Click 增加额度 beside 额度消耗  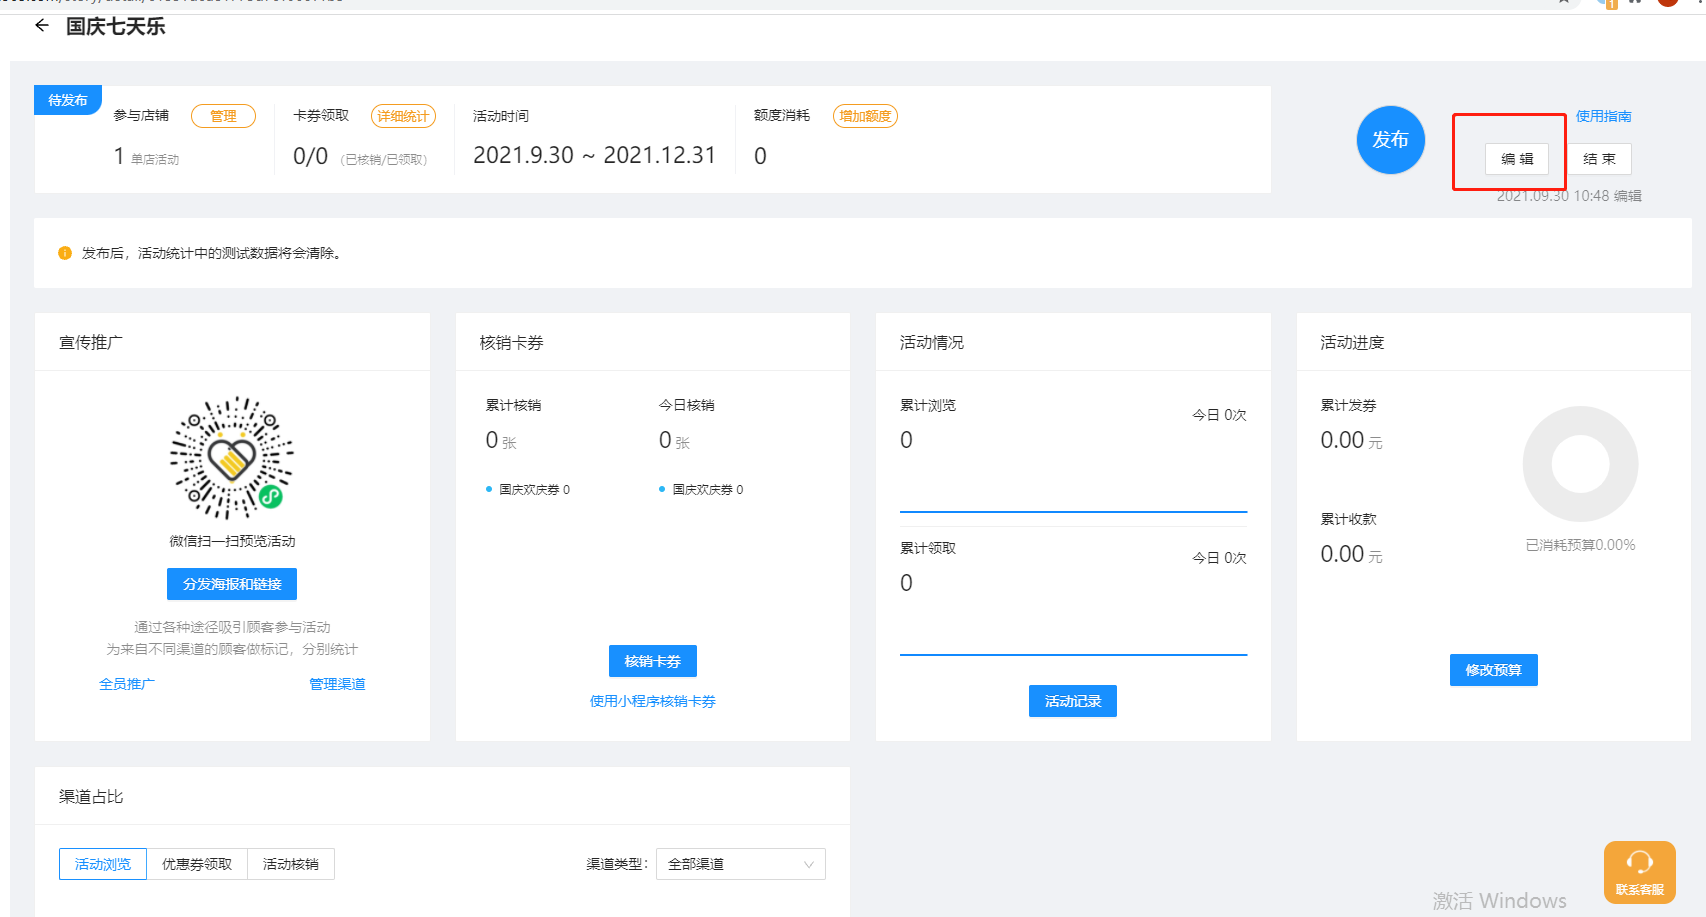click(865, 116)
